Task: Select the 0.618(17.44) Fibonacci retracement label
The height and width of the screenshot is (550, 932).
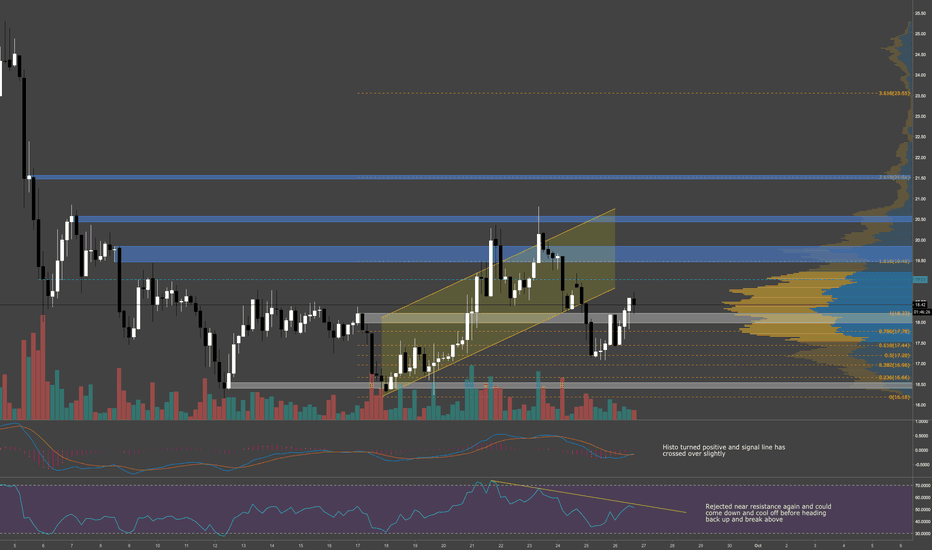Action: pyautogui.click(x=894, y=345)
